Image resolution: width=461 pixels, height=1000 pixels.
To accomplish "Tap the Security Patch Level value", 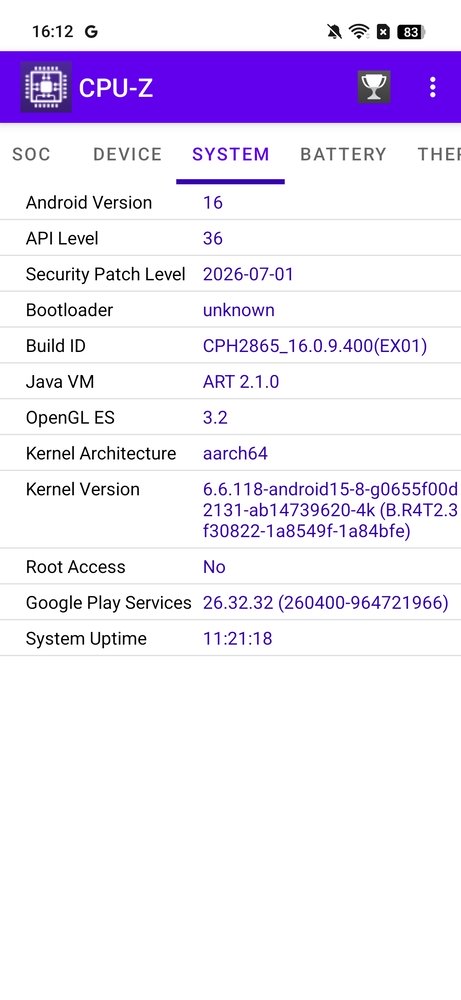I will coord(248,274).
